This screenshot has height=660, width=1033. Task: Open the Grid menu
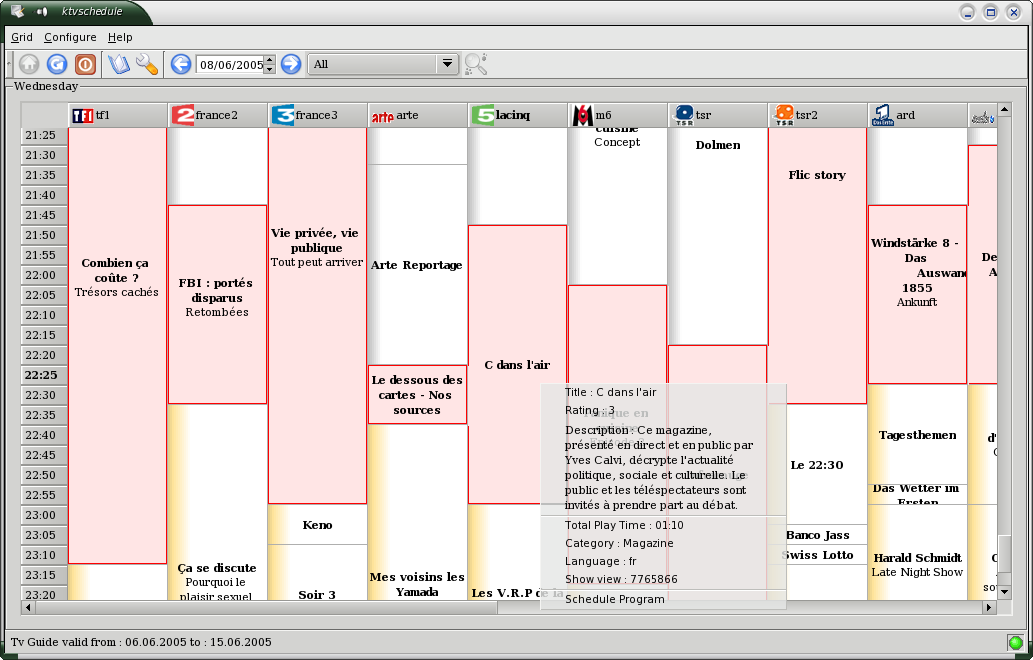click(22, 38)
